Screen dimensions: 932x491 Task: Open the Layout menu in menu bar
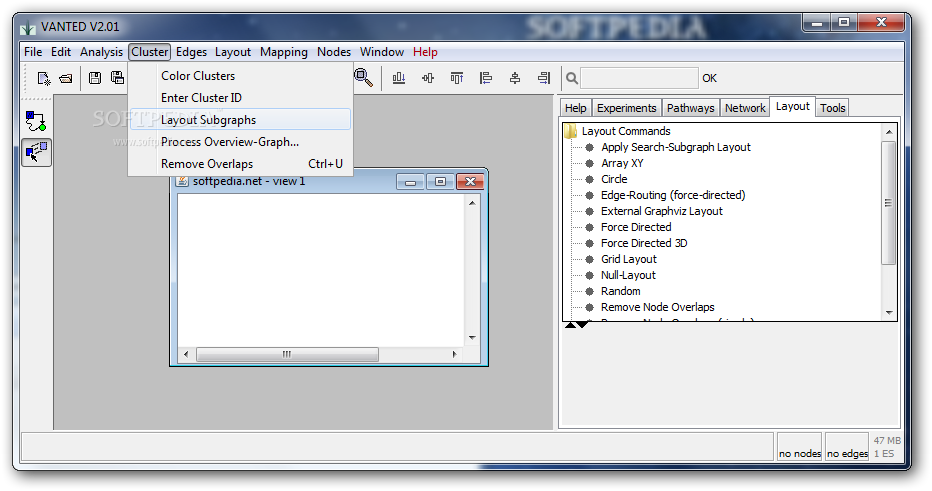pyautogui.click(x=233, y=52)
